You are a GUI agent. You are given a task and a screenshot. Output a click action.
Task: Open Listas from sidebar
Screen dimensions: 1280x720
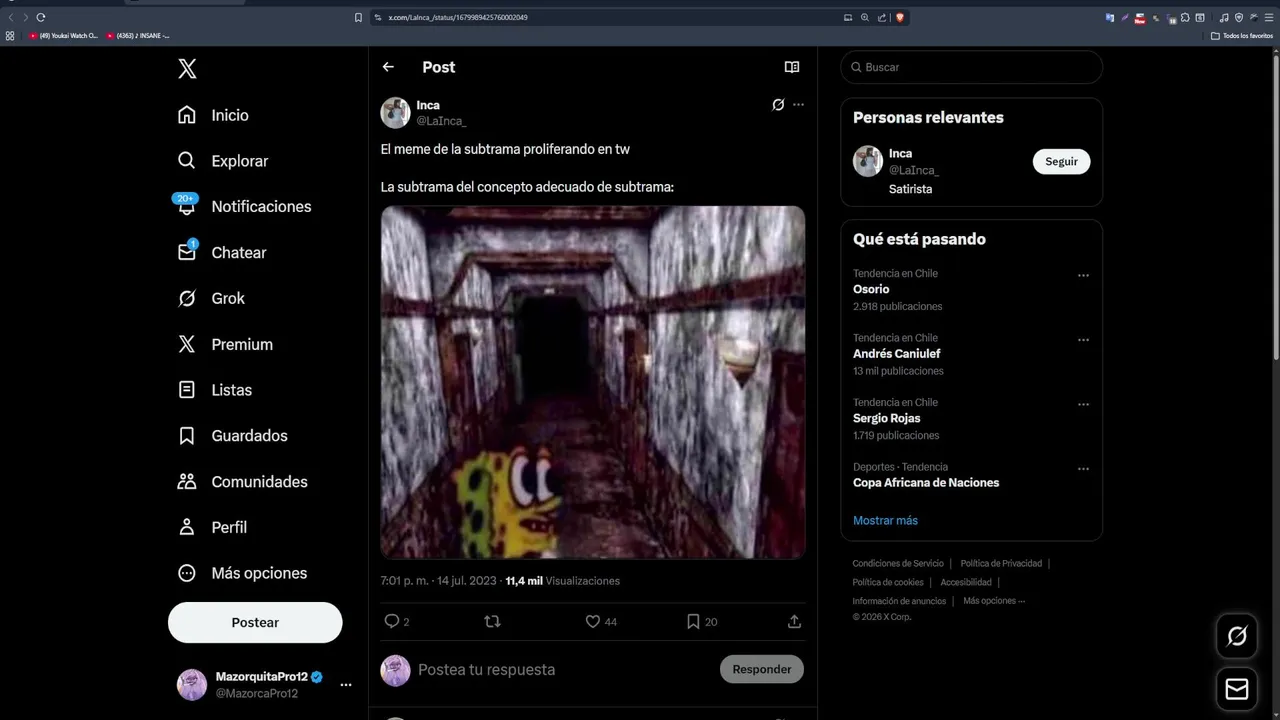pos(214,390)
